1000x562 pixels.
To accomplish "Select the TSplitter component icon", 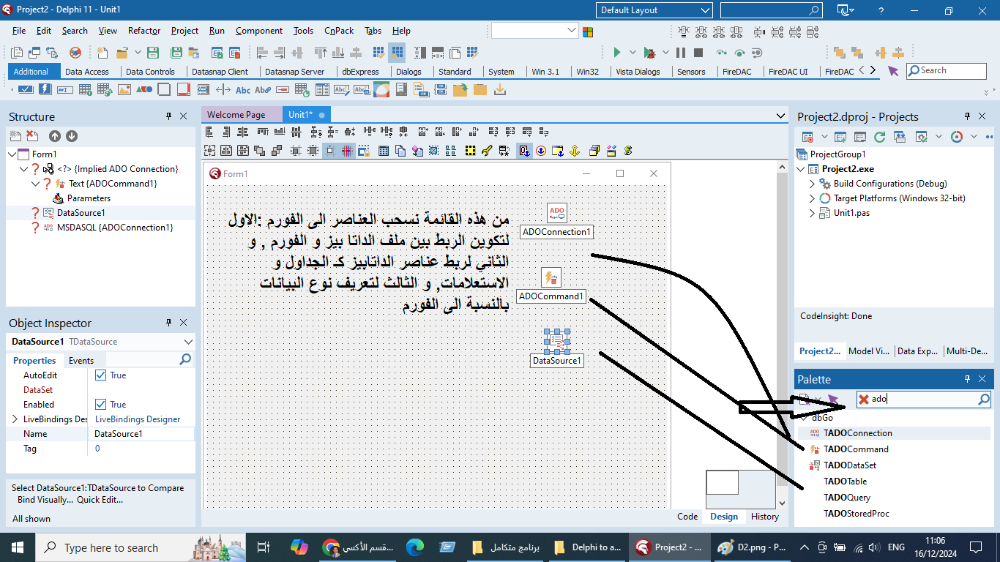I will tap(223, 90).
